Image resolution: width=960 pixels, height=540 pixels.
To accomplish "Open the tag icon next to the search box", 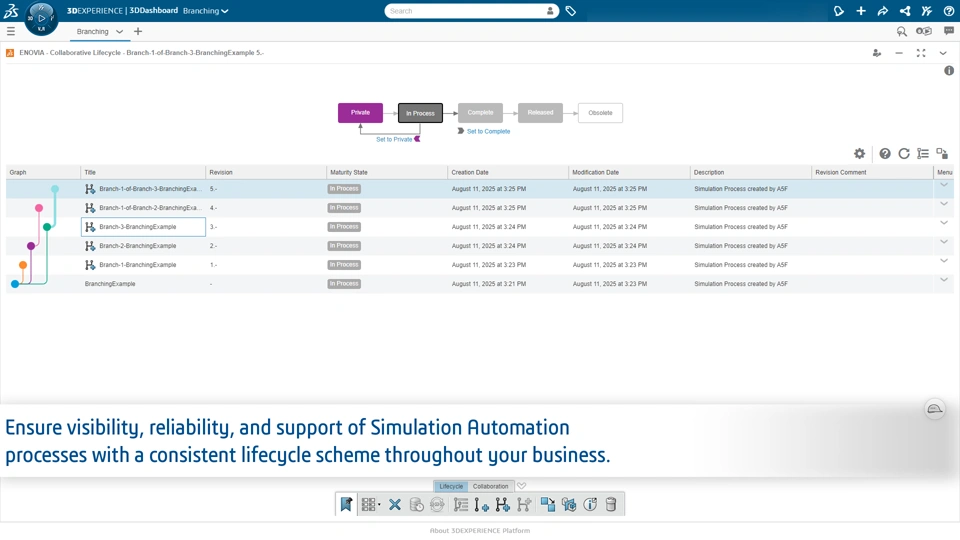I will [x=571, y=11].
